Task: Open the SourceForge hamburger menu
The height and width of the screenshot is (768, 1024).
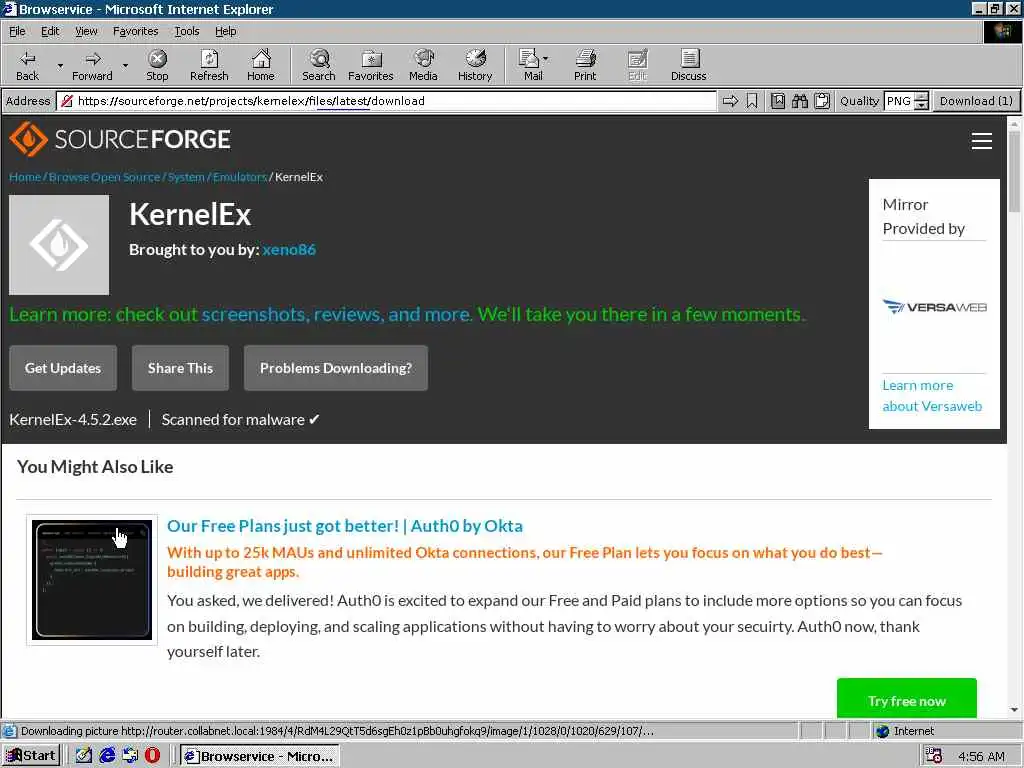Action: point(982,140)
